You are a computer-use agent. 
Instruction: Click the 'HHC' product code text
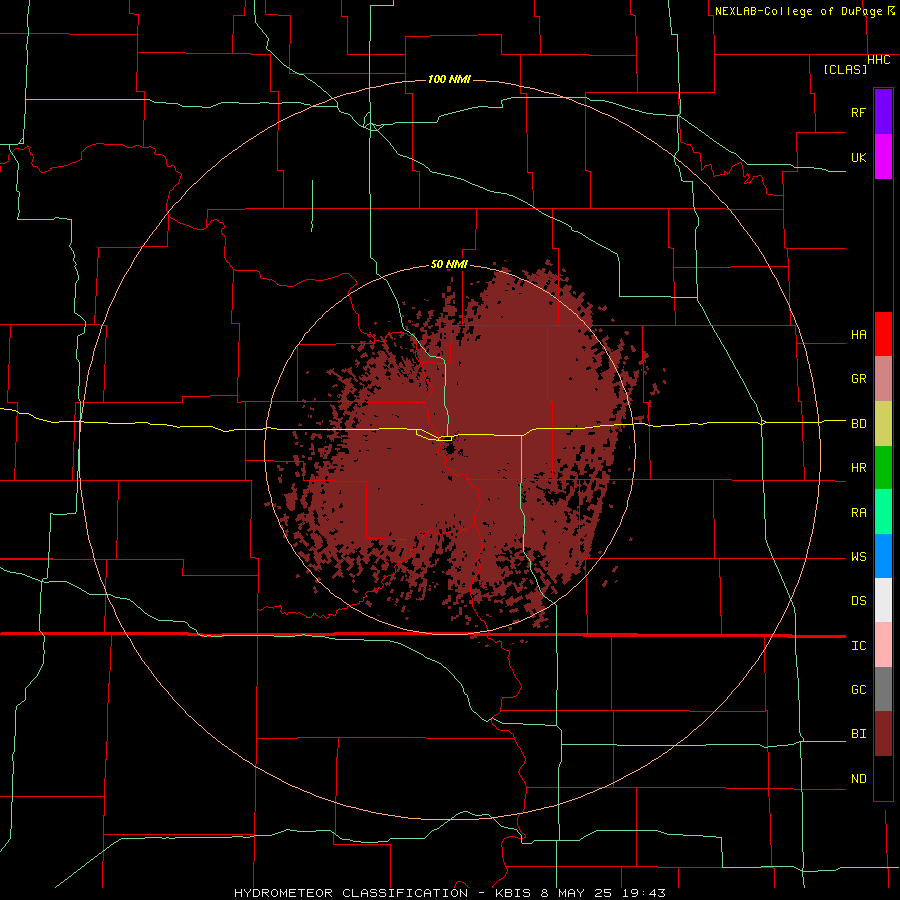coord(878,60)
